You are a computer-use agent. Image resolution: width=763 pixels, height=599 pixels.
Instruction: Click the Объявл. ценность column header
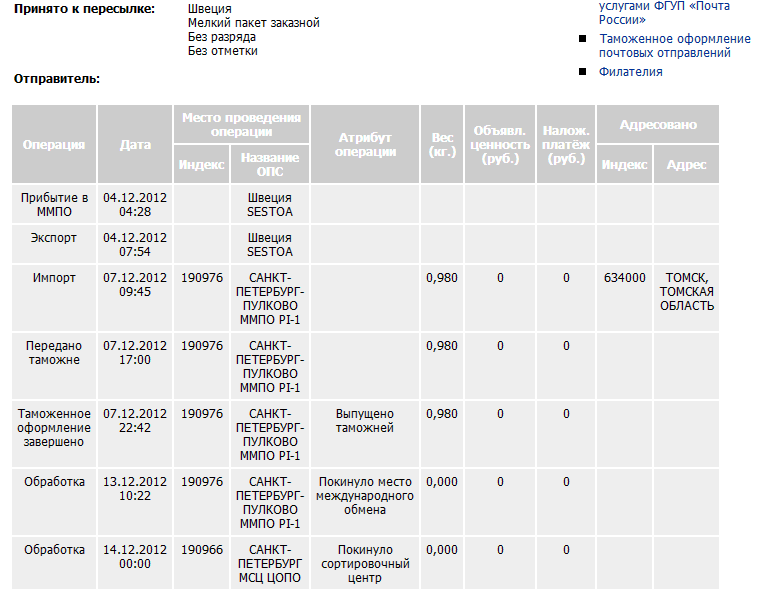(x=502, y=144)
